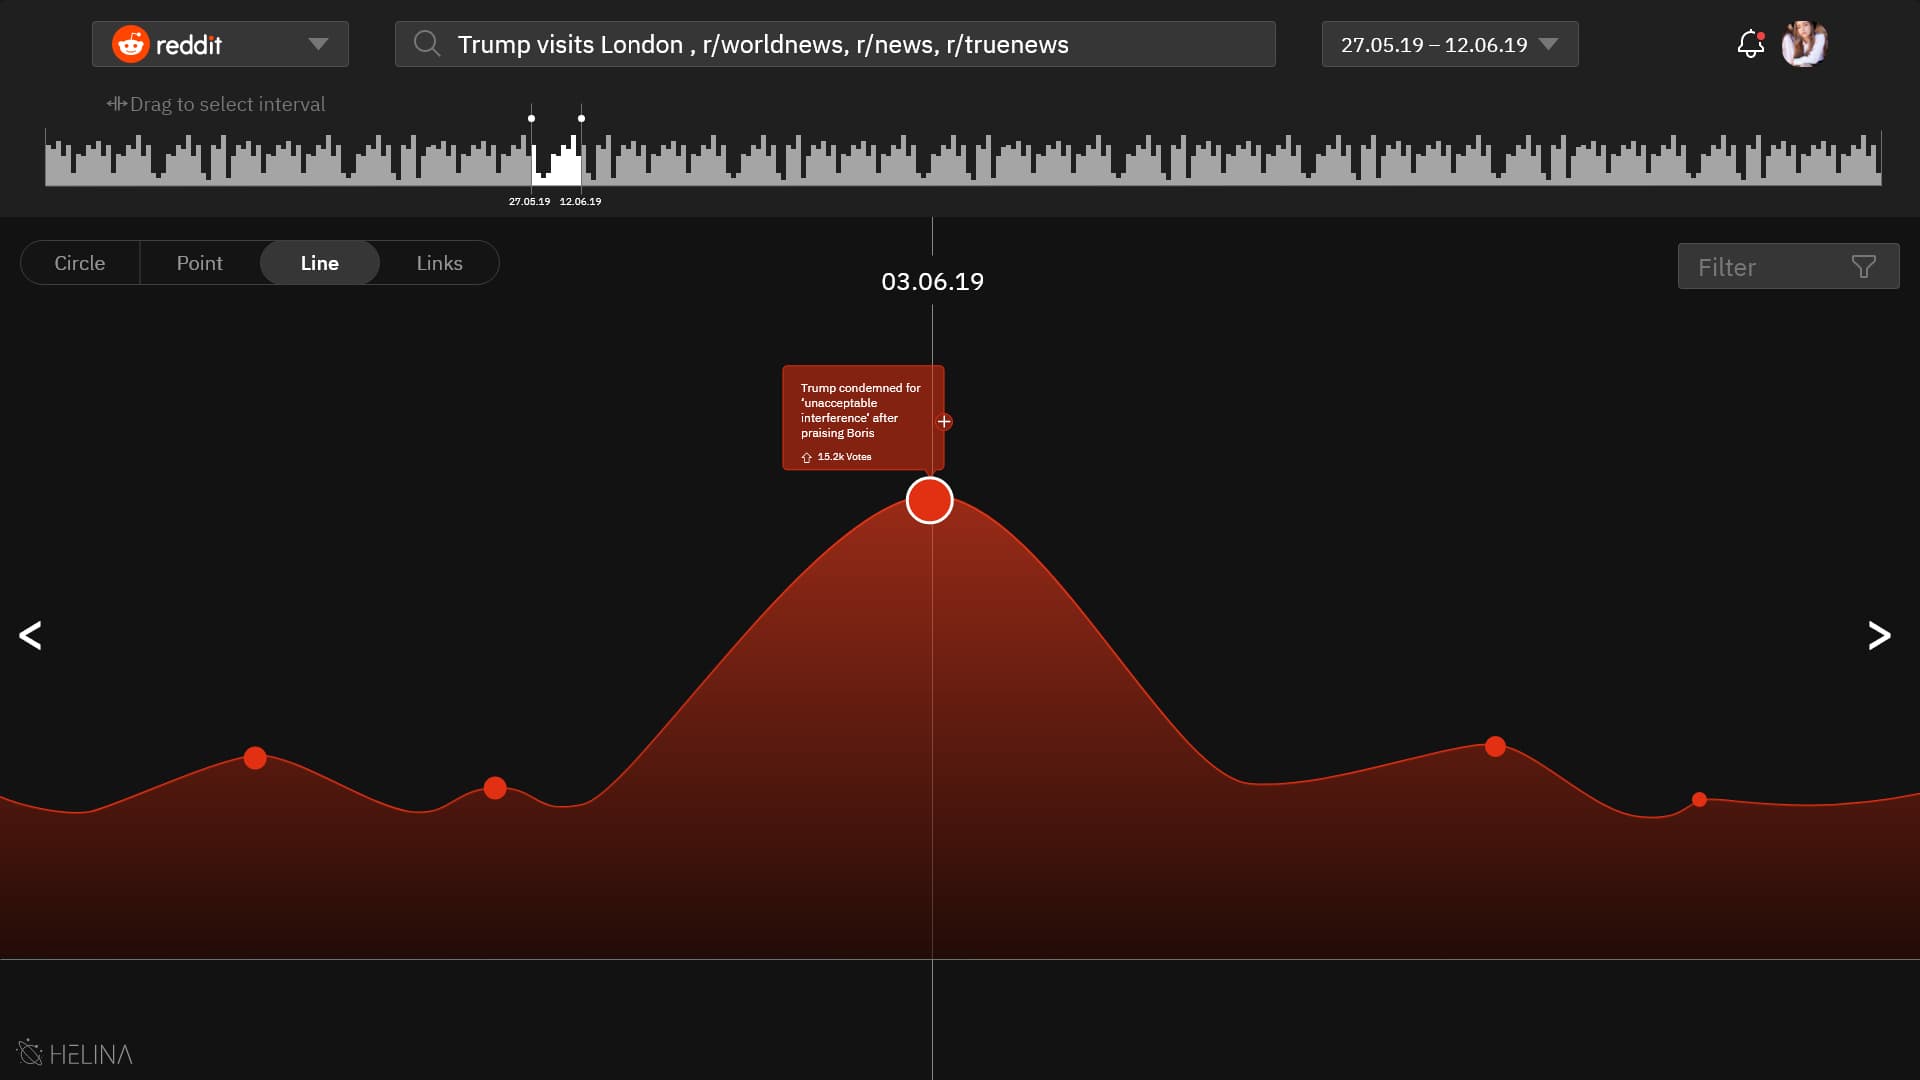Image resolution: width=1920 pixels, height=1080 pixels.
Task: Click the plus icon on post tooltip
Action: [944, 422]
